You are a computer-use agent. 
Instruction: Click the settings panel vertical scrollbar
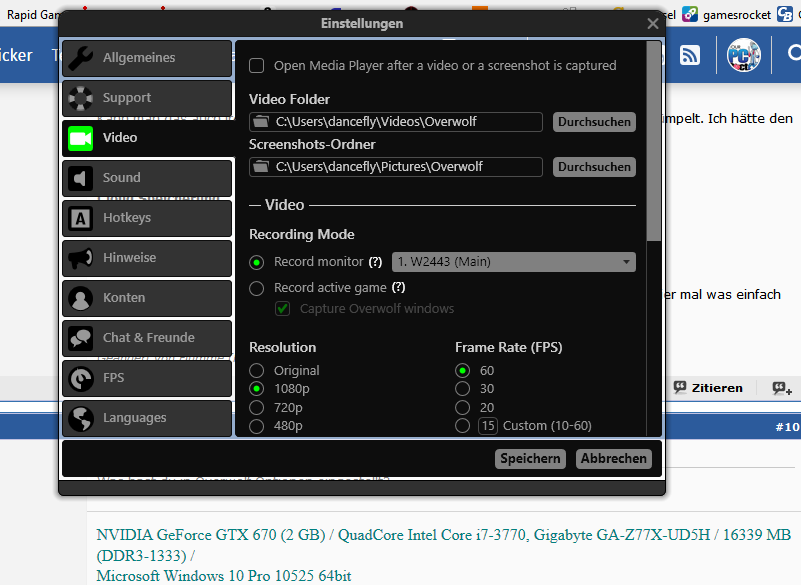pyautogui.click(x=653, y=142)
